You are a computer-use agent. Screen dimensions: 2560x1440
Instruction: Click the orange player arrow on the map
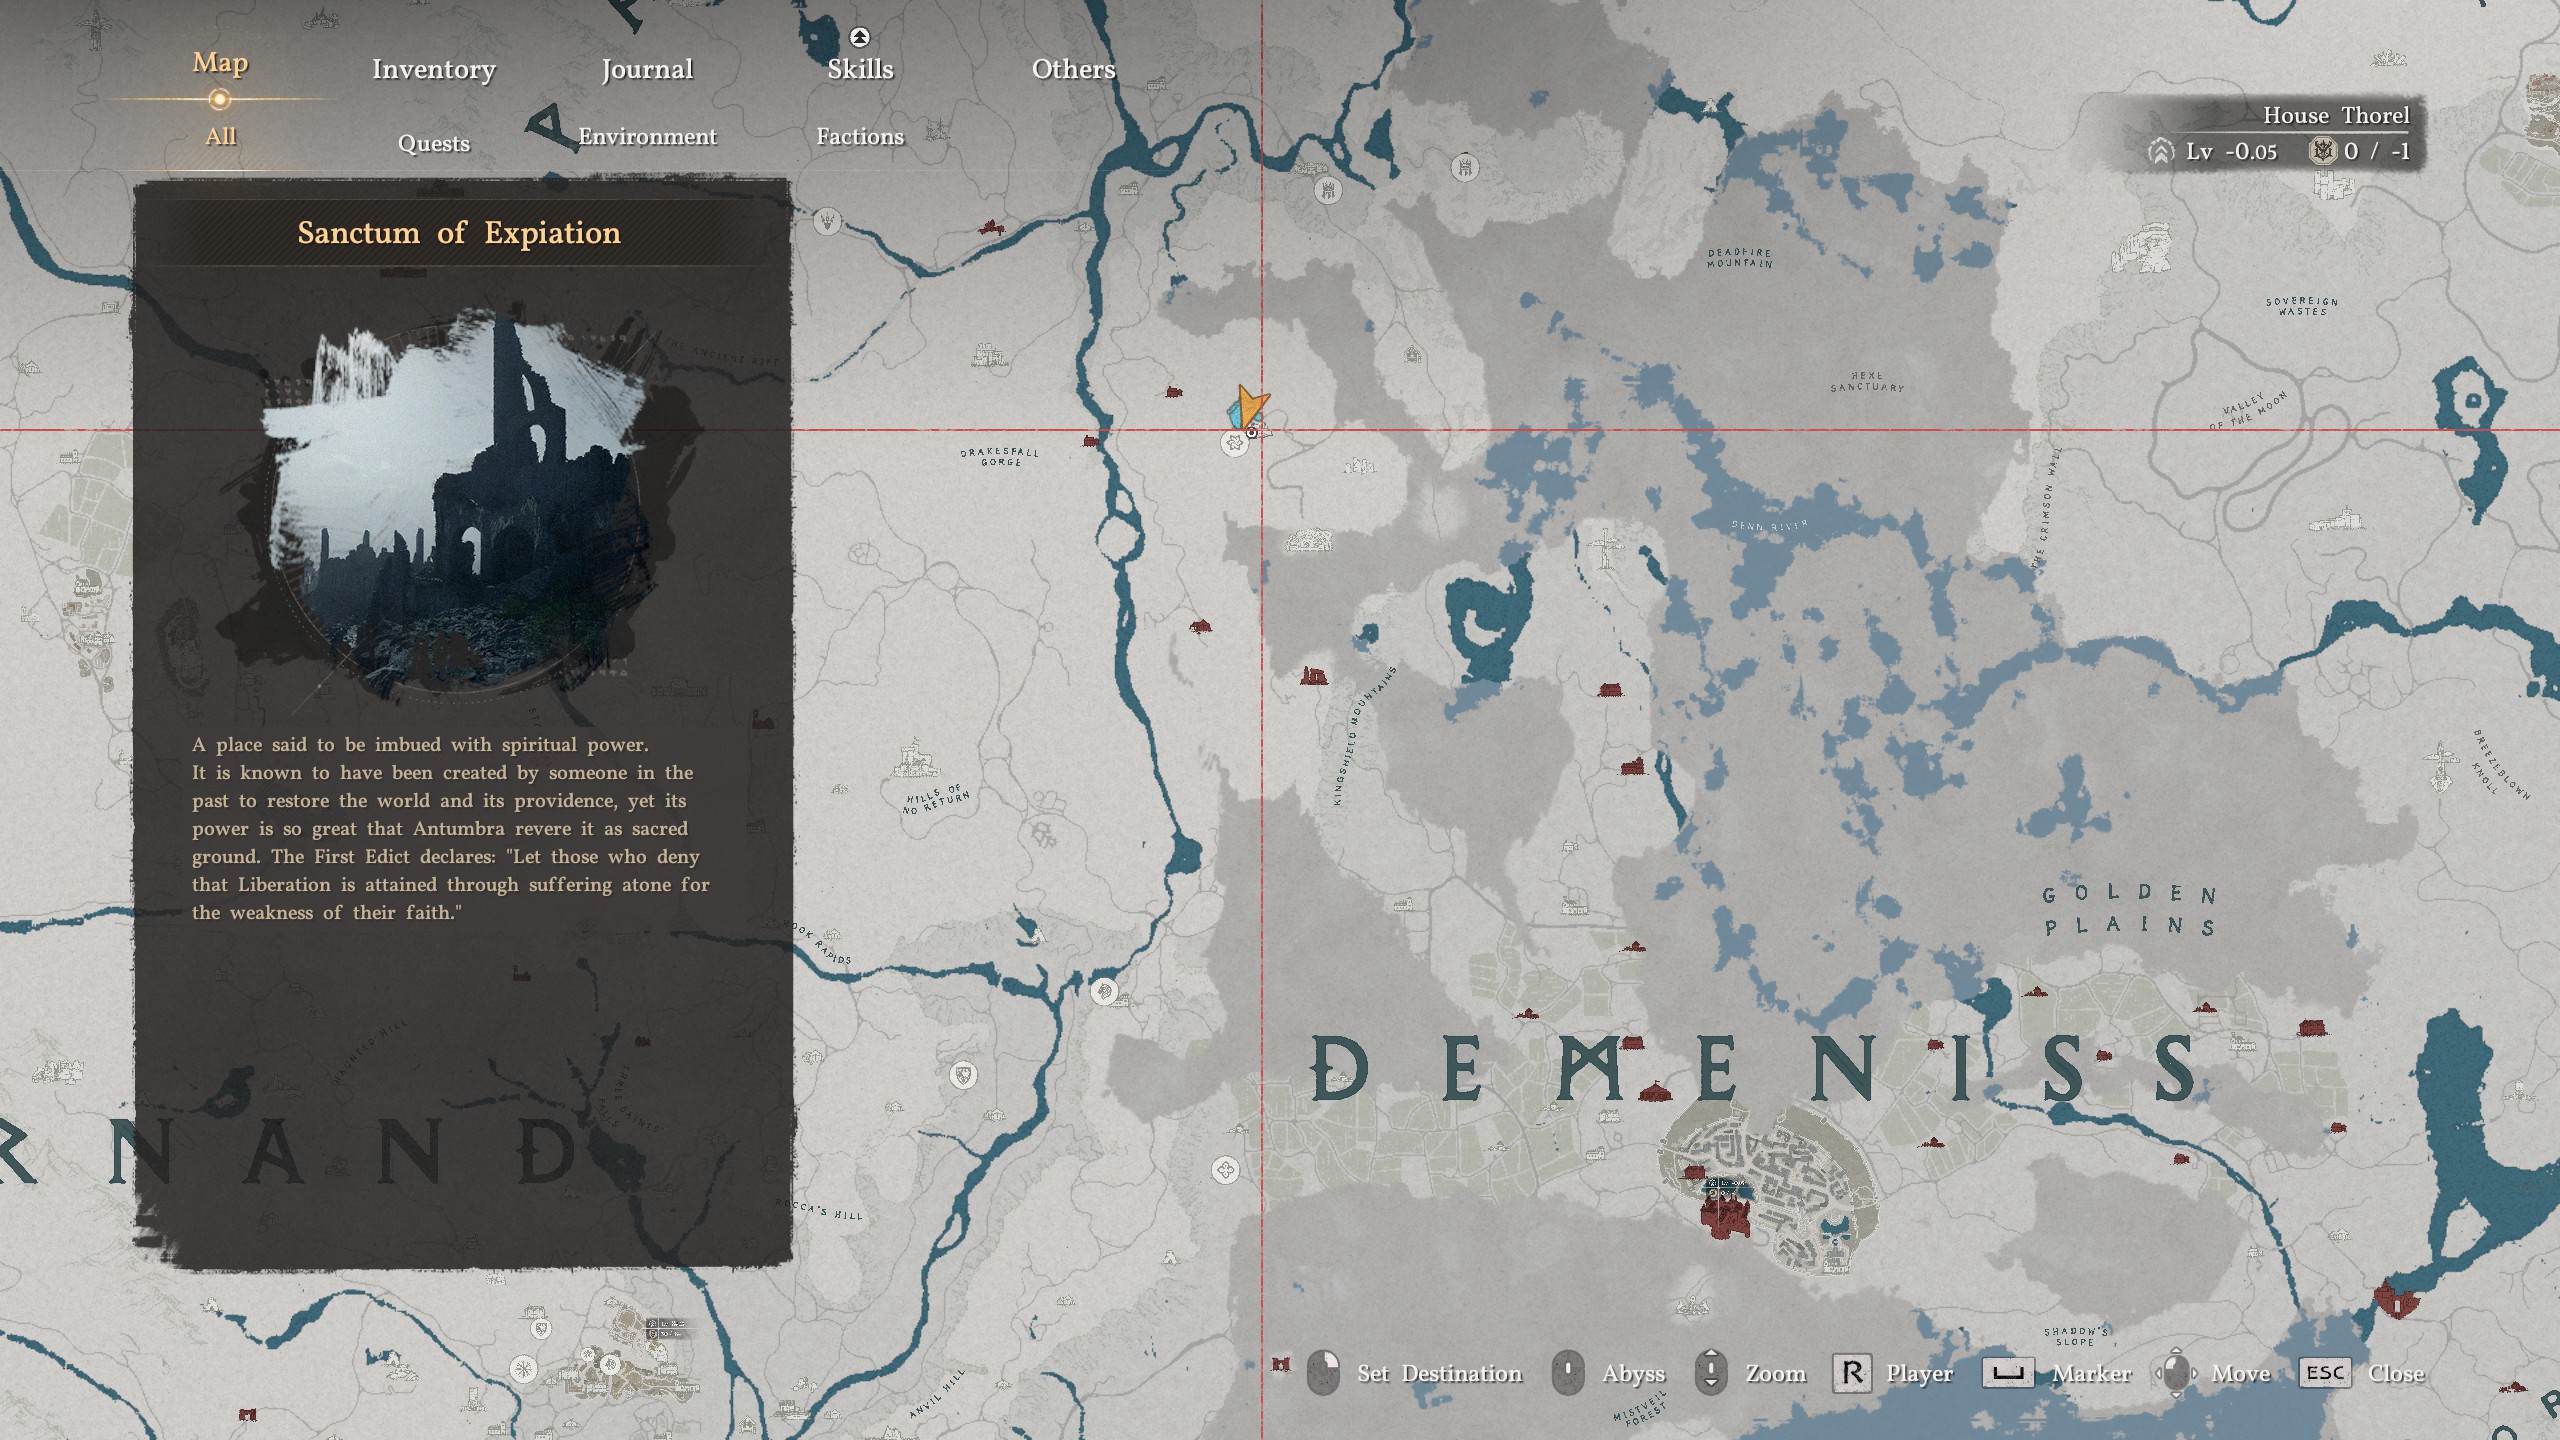point(1248,404)
